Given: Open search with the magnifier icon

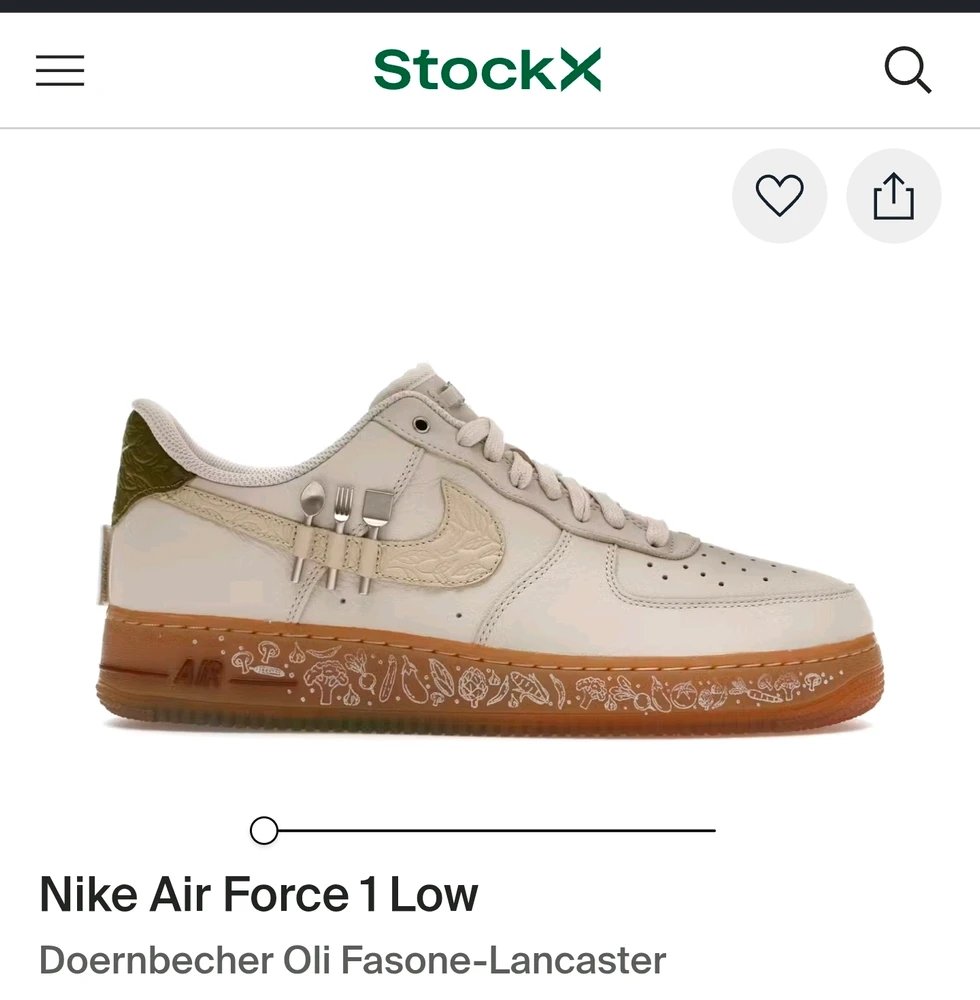Looking at the screenshot, I should [907, 71].
